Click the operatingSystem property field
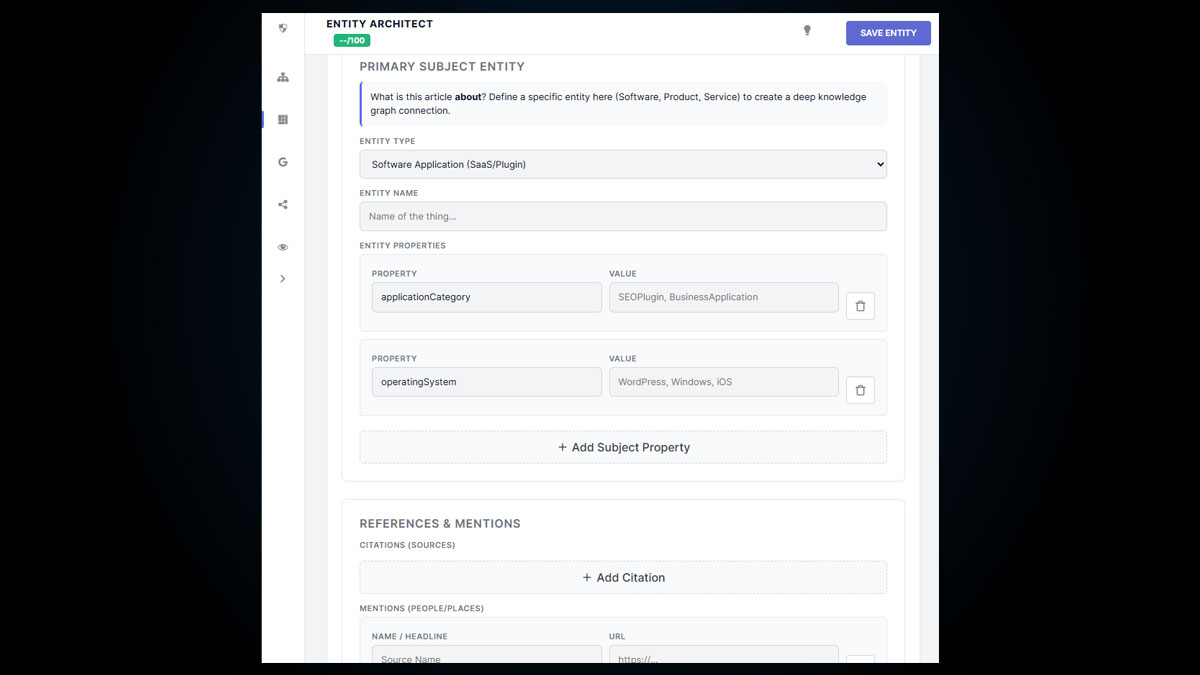The image size is (1200, 675). [x=486, y=382]
